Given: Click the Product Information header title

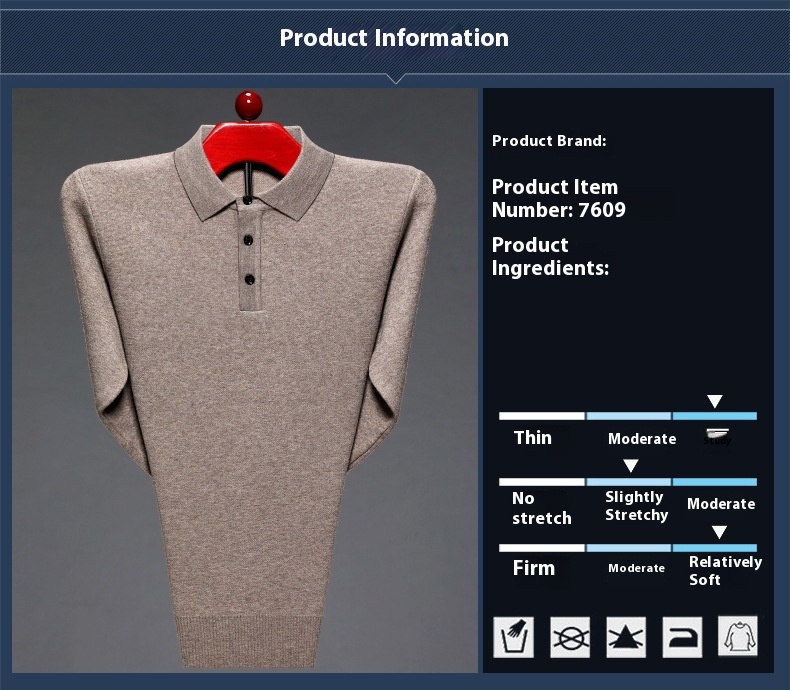Looking at the screenshot, I should [394, 38].
